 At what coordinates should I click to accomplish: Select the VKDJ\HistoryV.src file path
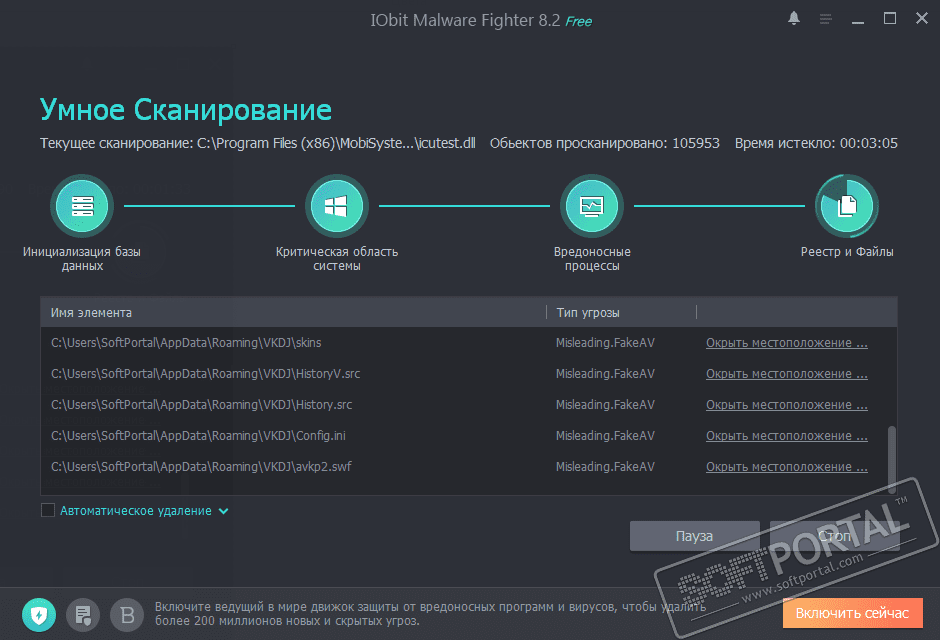[206, 374]
